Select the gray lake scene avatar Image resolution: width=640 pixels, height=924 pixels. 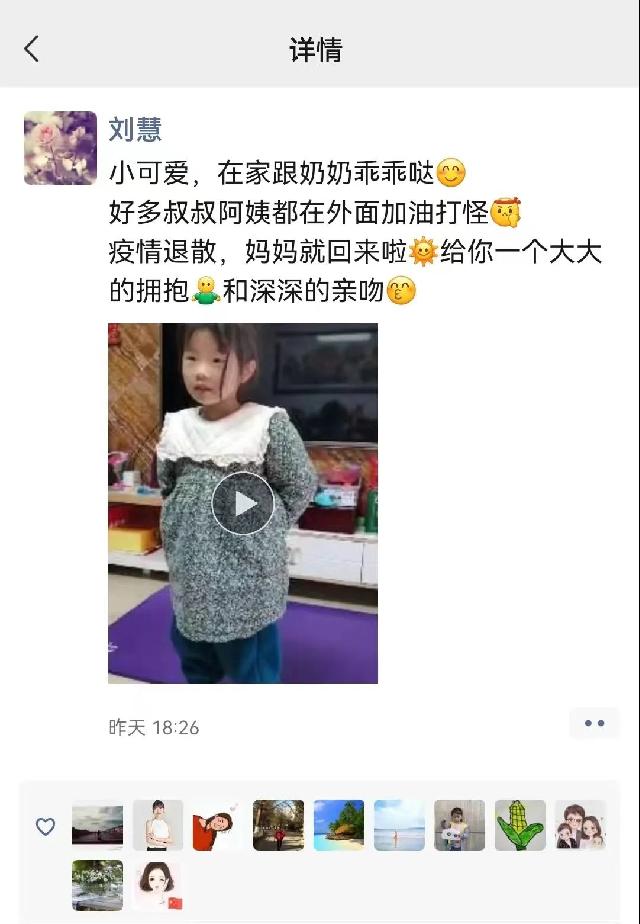point(97,825)
